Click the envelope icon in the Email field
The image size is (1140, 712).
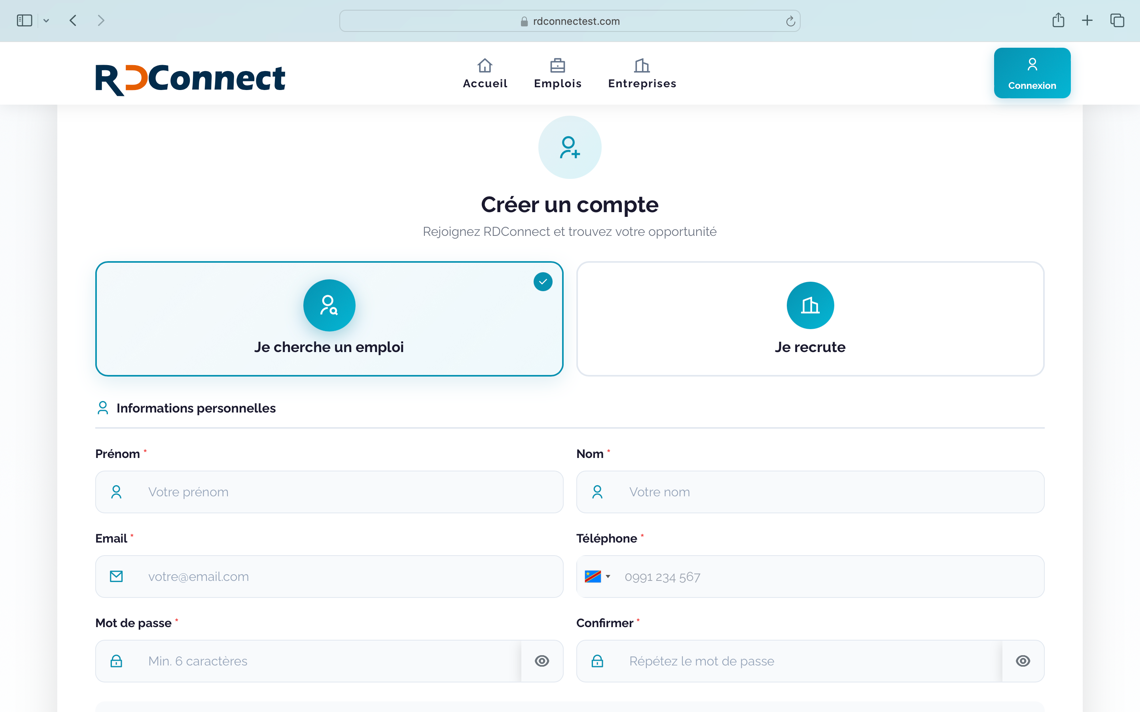pyautogui.click(x=114, y=576)
